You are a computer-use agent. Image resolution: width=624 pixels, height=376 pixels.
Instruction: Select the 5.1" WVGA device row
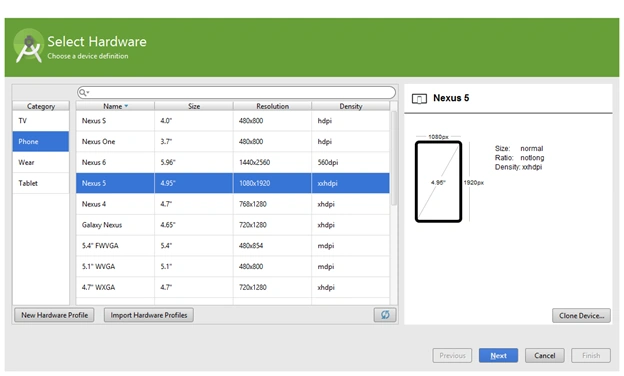233,267
